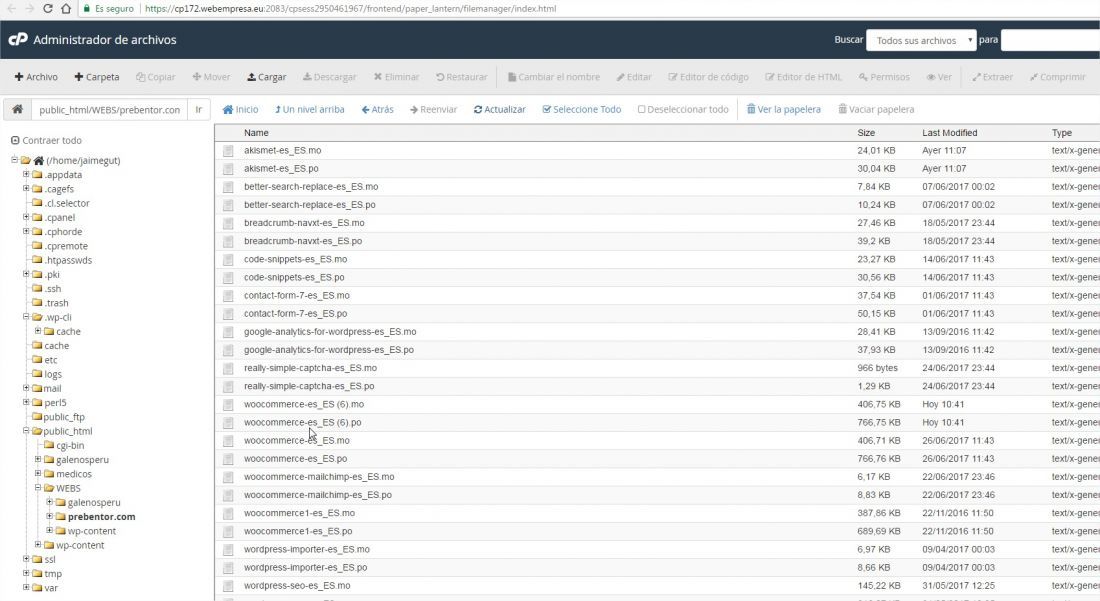Upload files with Cargar
Screen dimensions: 1100x601
coord(267,76)
